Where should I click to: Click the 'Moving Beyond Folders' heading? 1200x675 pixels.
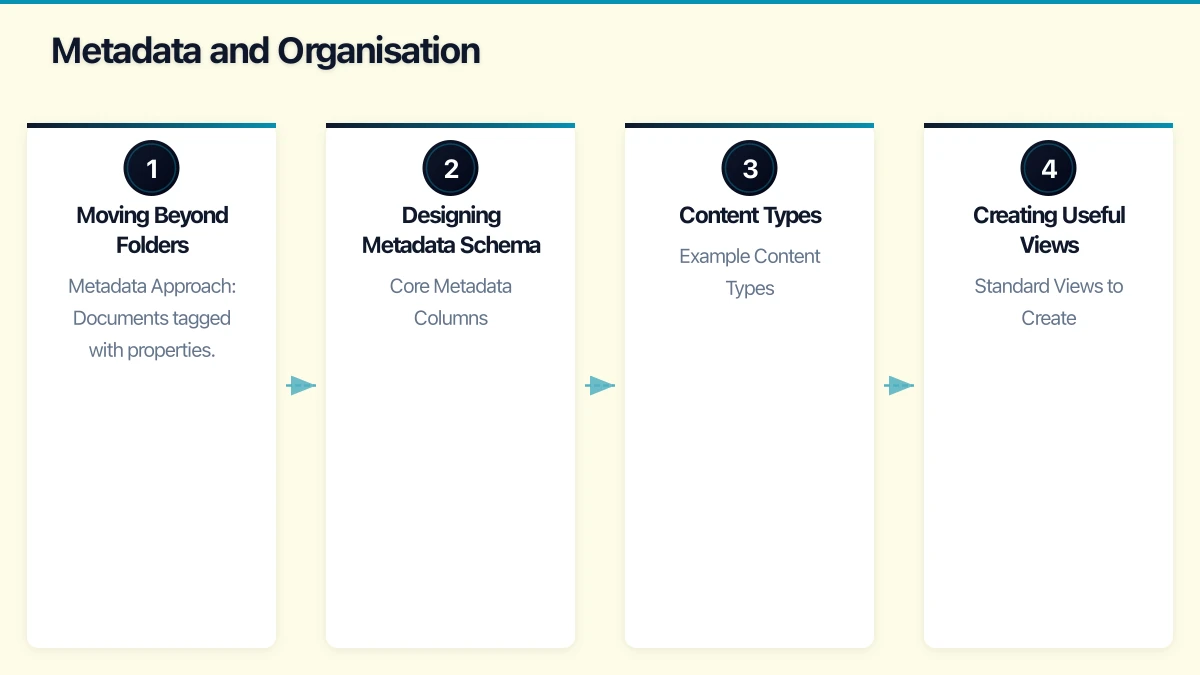coord(152,230)
